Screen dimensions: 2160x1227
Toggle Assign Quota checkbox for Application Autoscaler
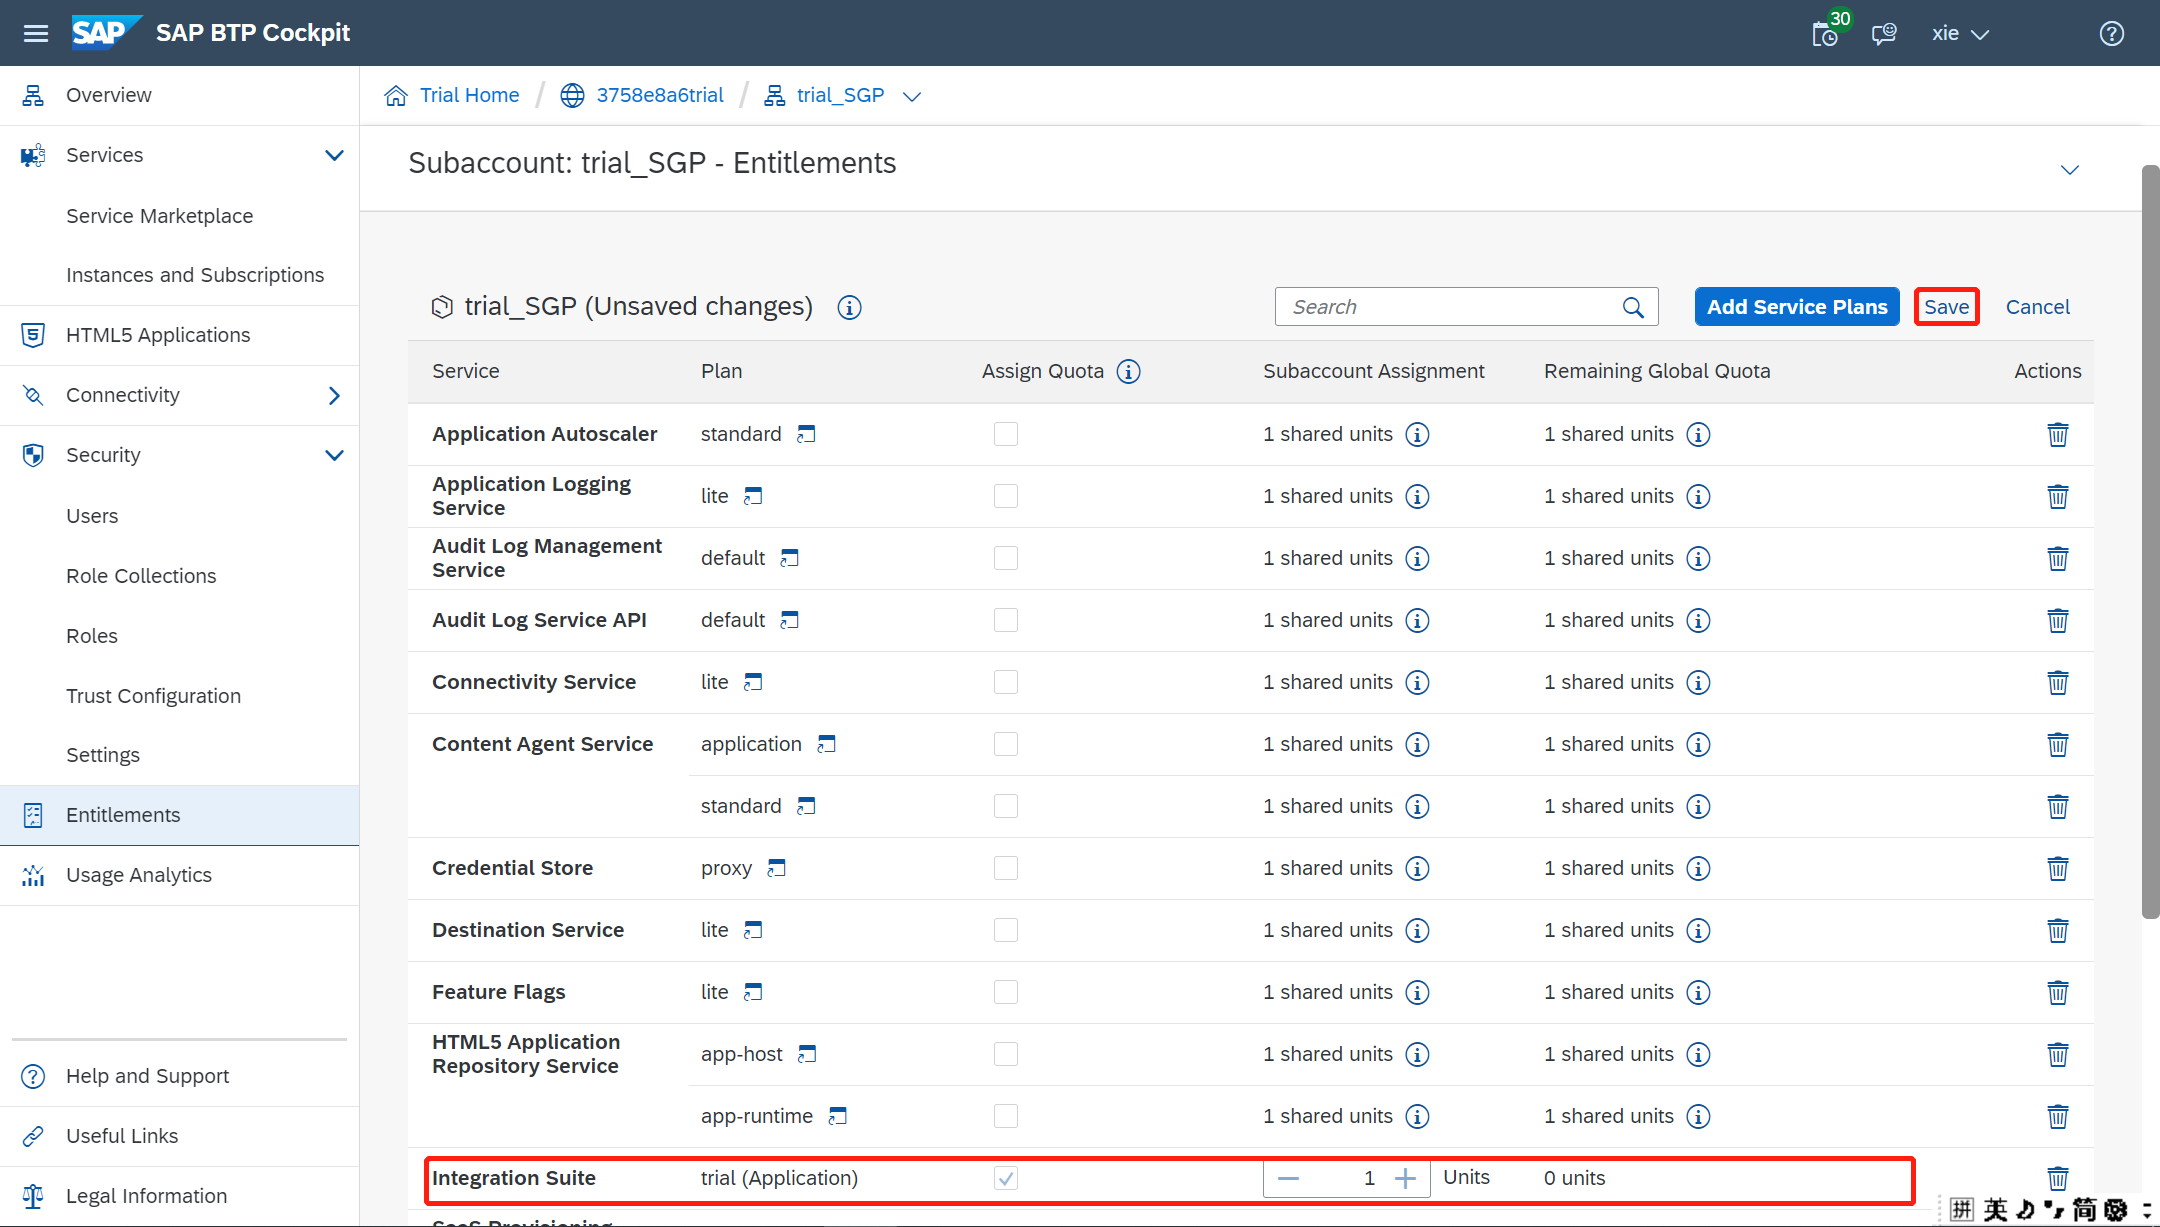1006,434
